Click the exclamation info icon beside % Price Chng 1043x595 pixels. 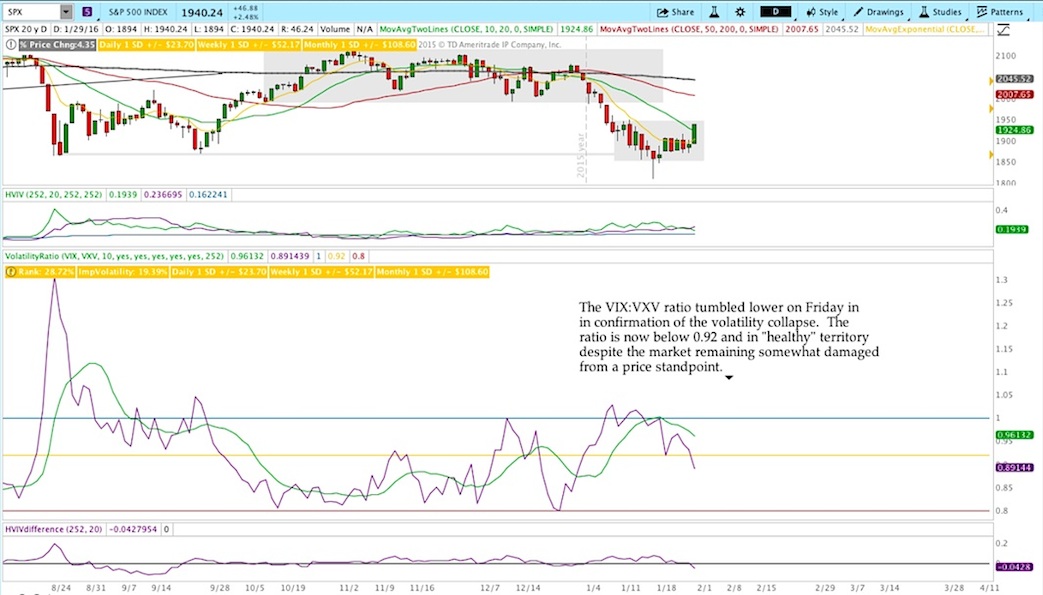click(11, 45)
